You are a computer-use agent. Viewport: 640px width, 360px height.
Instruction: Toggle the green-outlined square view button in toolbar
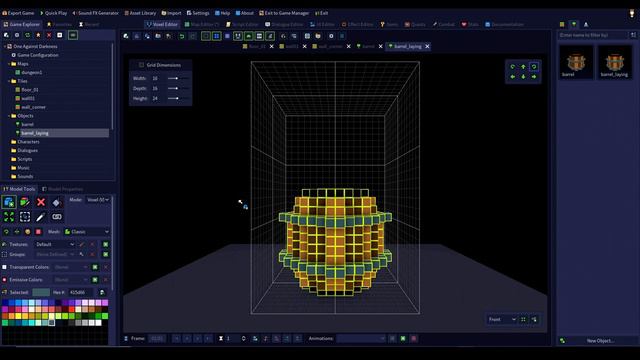(x=206, y=36)
